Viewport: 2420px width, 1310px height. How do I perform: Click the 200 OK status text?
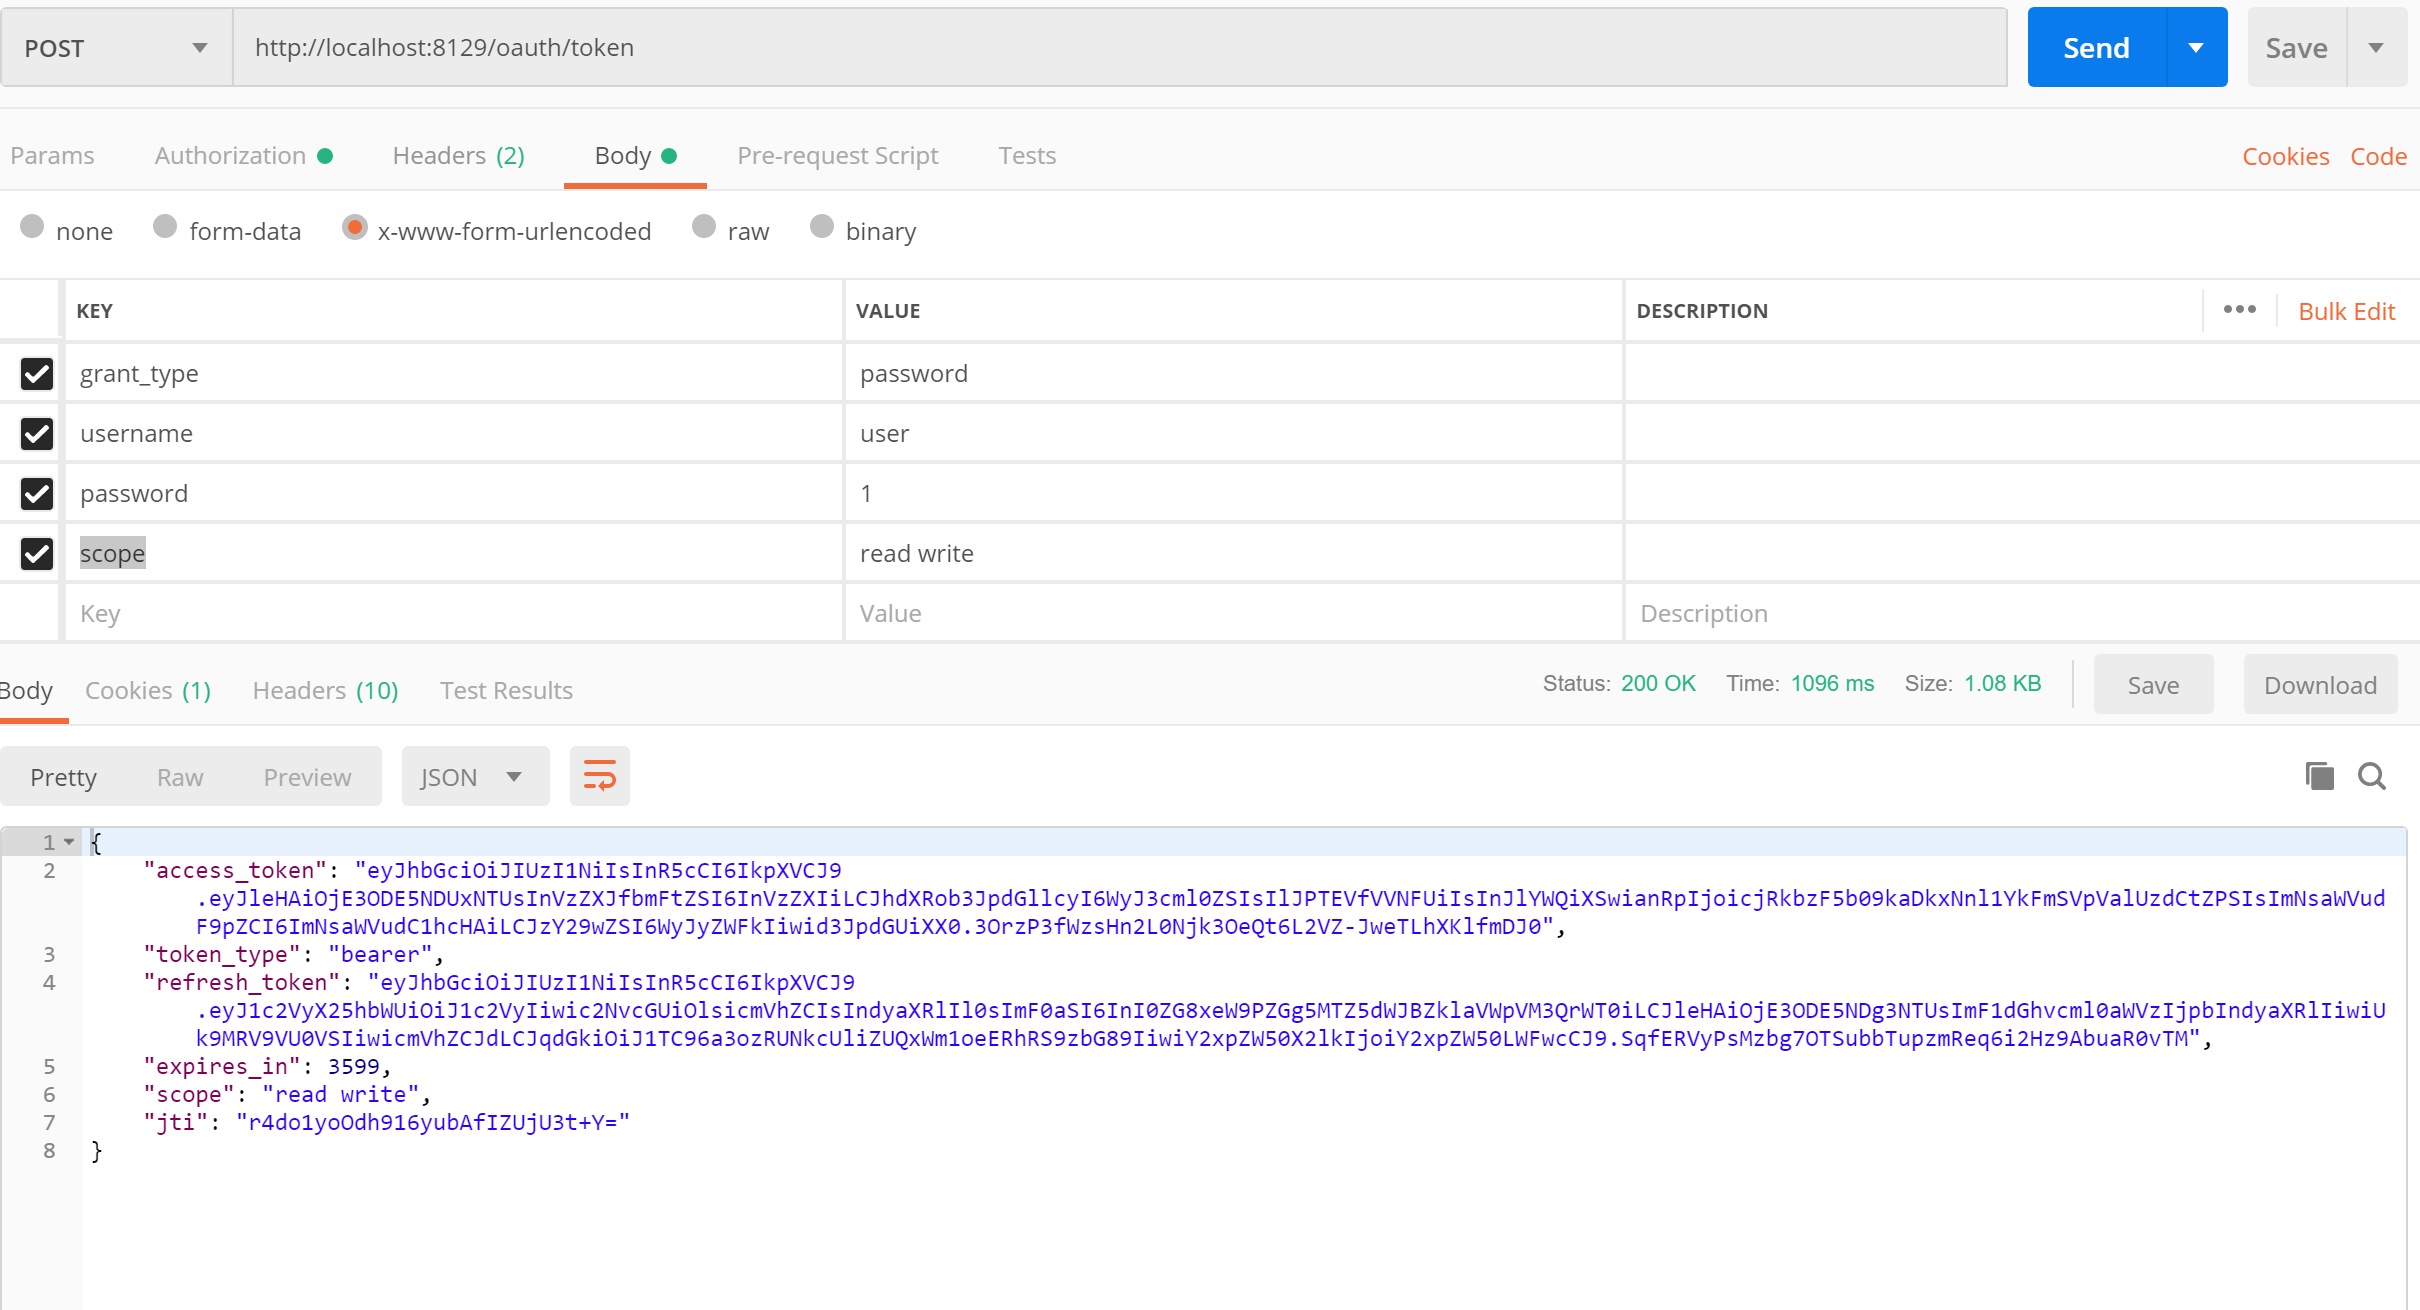(1658, 684)
